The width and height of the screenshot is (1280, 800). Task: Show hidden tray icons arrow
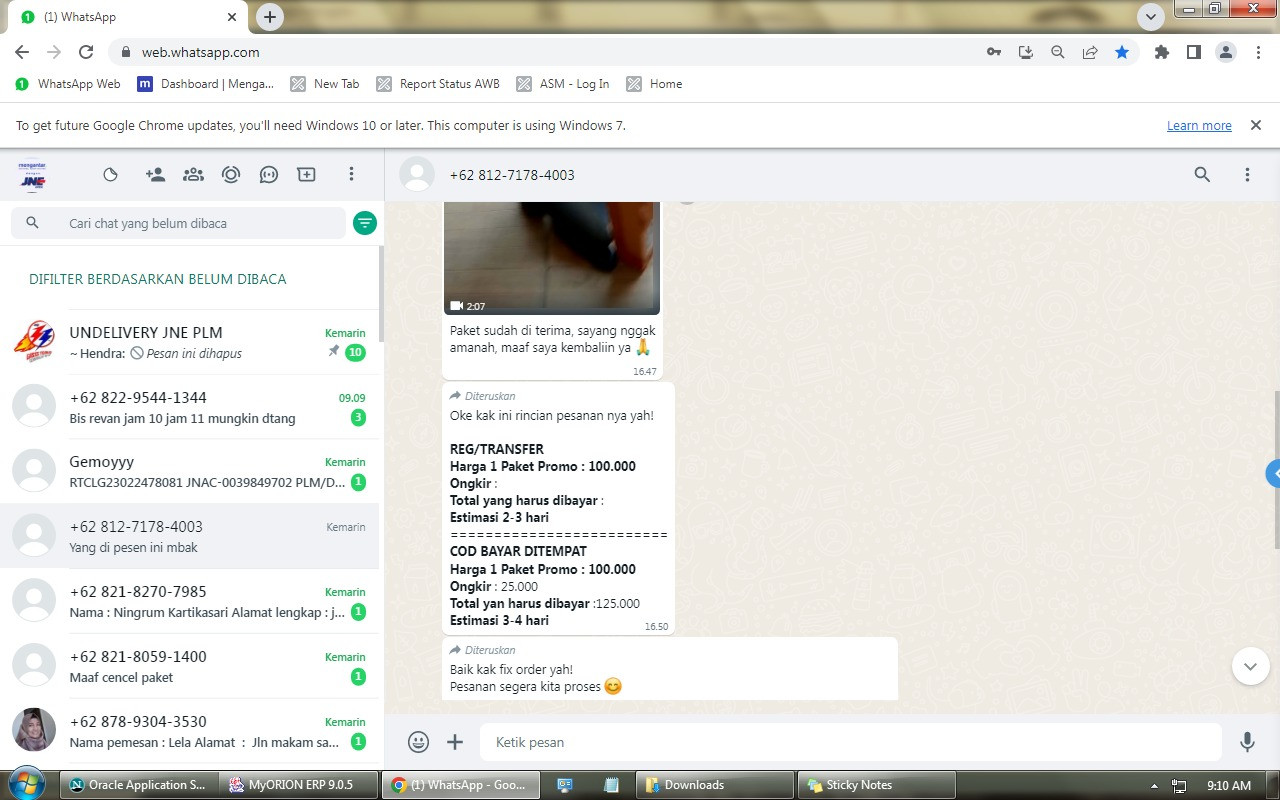pyautogui.click(x=1155, y=786)
